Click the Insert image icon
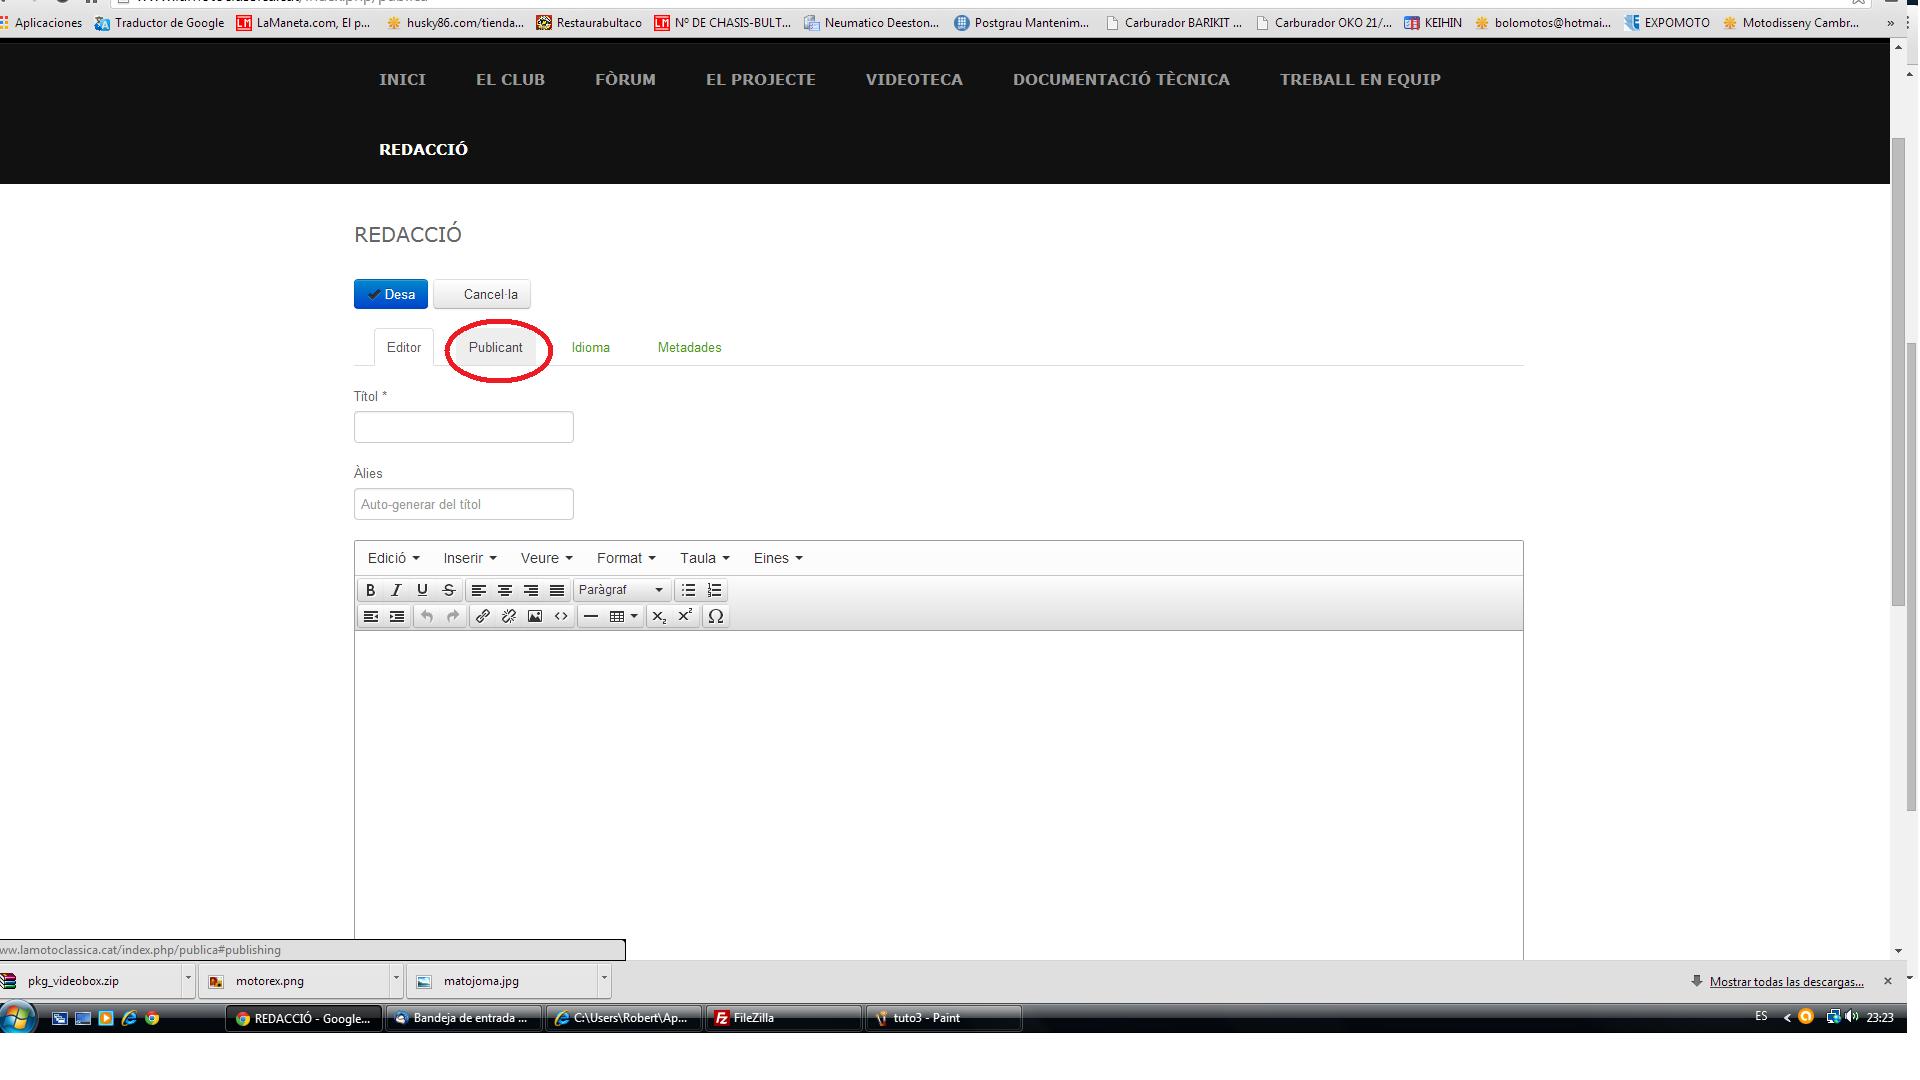This screenshot has height=1080, width=1920. (534, 616)
